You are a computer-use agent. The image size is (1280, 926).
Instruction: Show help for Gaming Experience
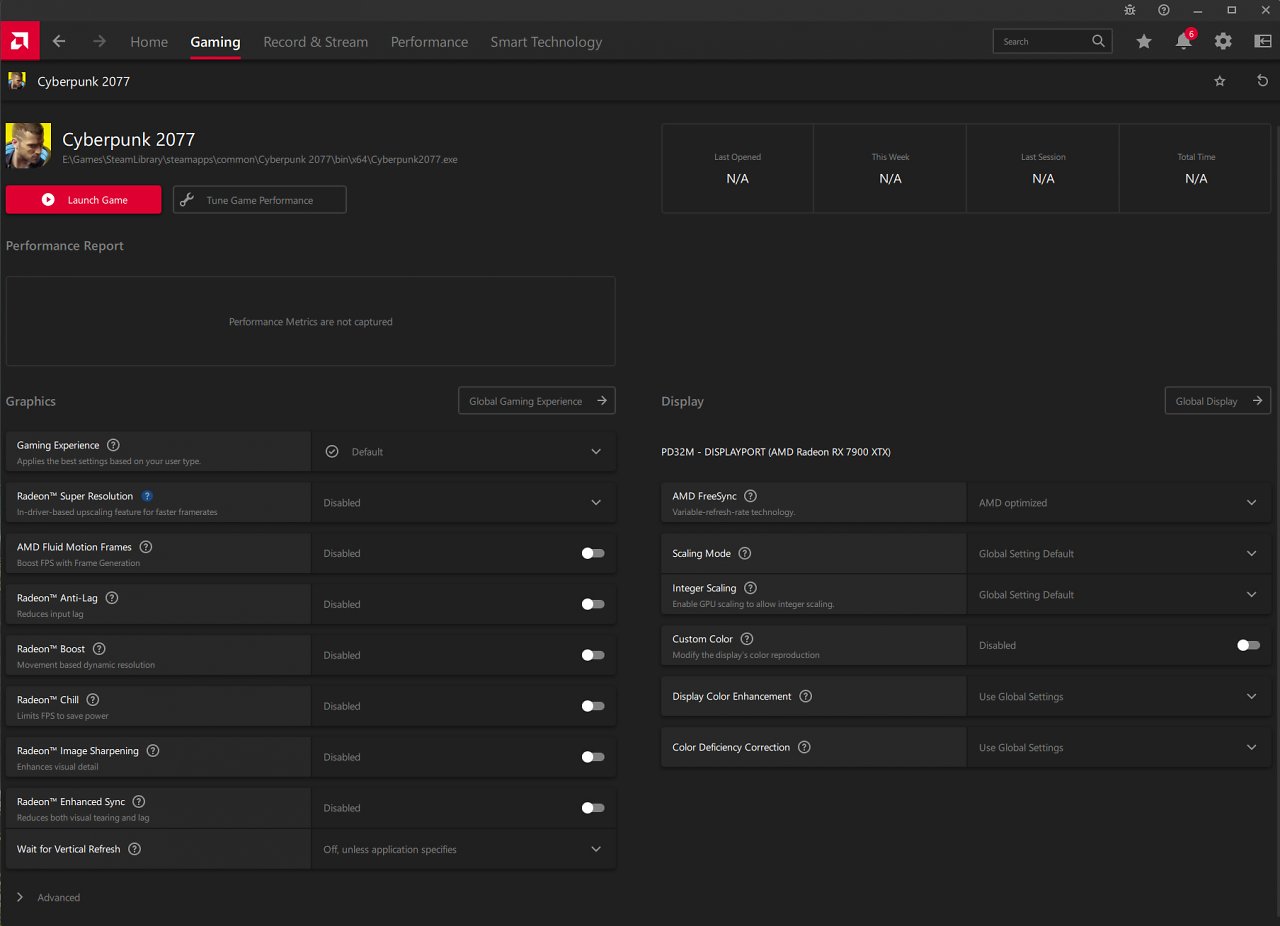[113, 445]
